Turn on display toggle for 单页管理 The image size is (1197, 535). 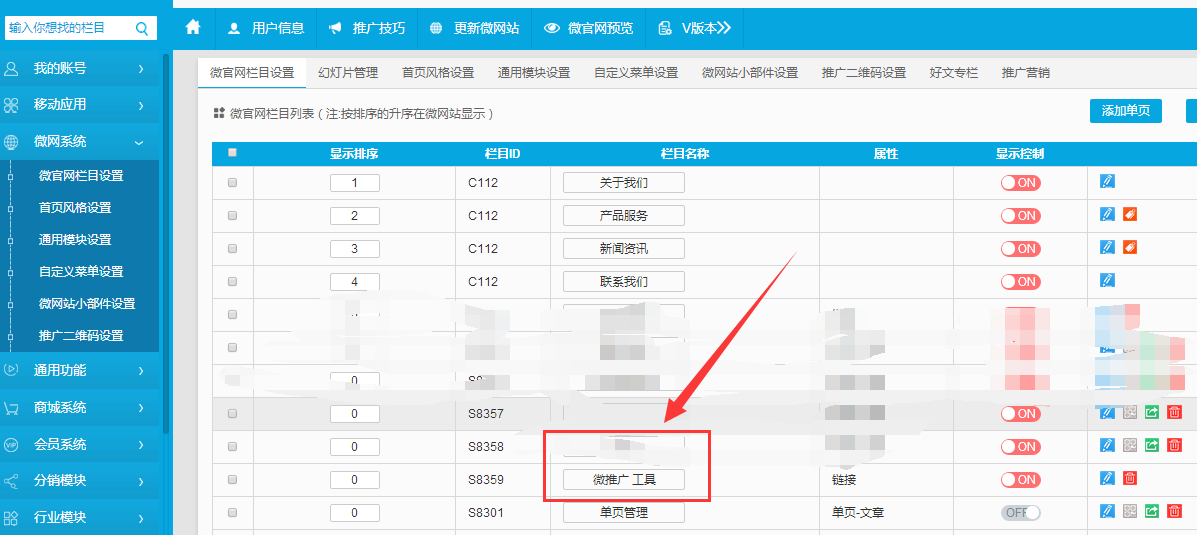(1020, 512)
